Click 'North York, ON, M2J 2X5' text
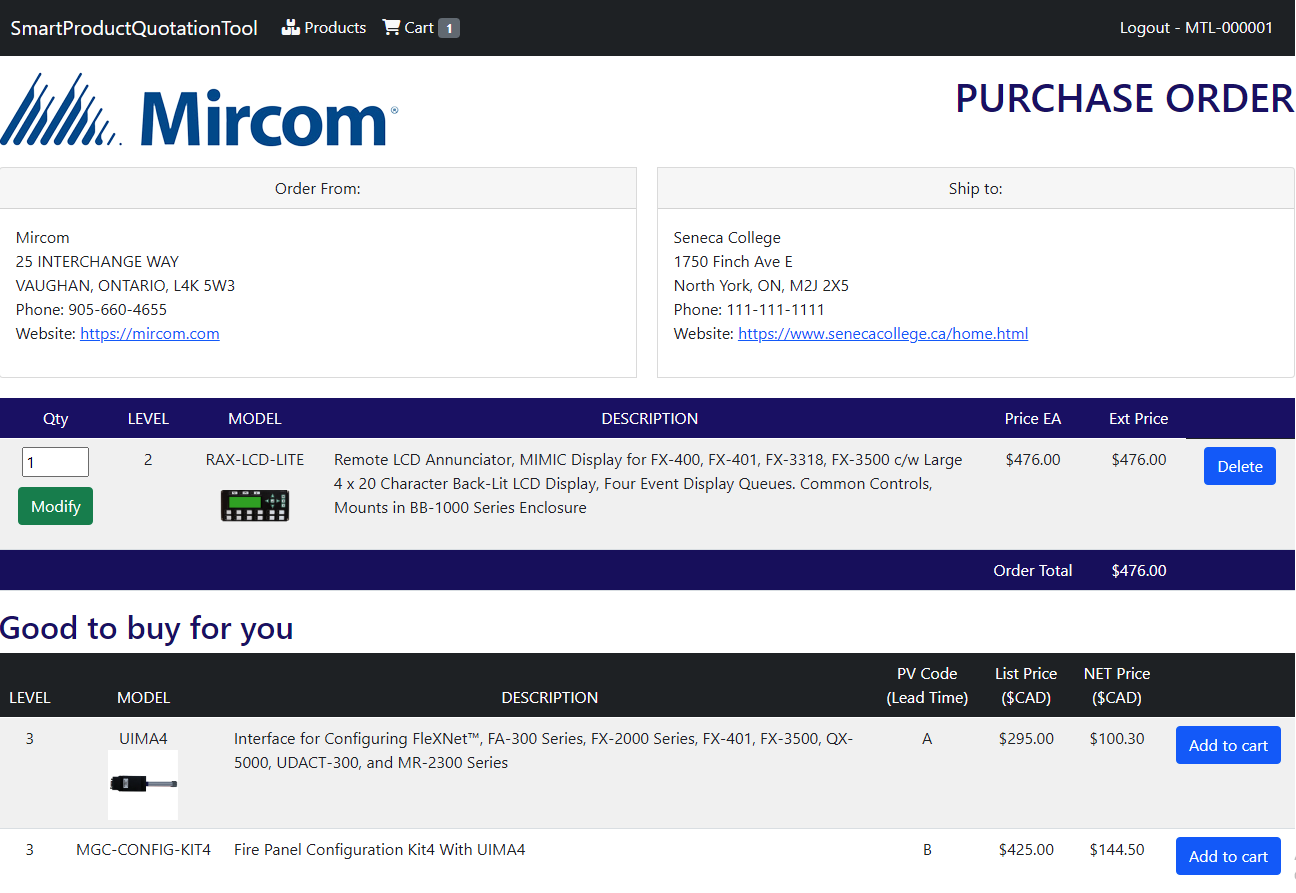This screenshot has height=893, width=1296. pos(761,286)
